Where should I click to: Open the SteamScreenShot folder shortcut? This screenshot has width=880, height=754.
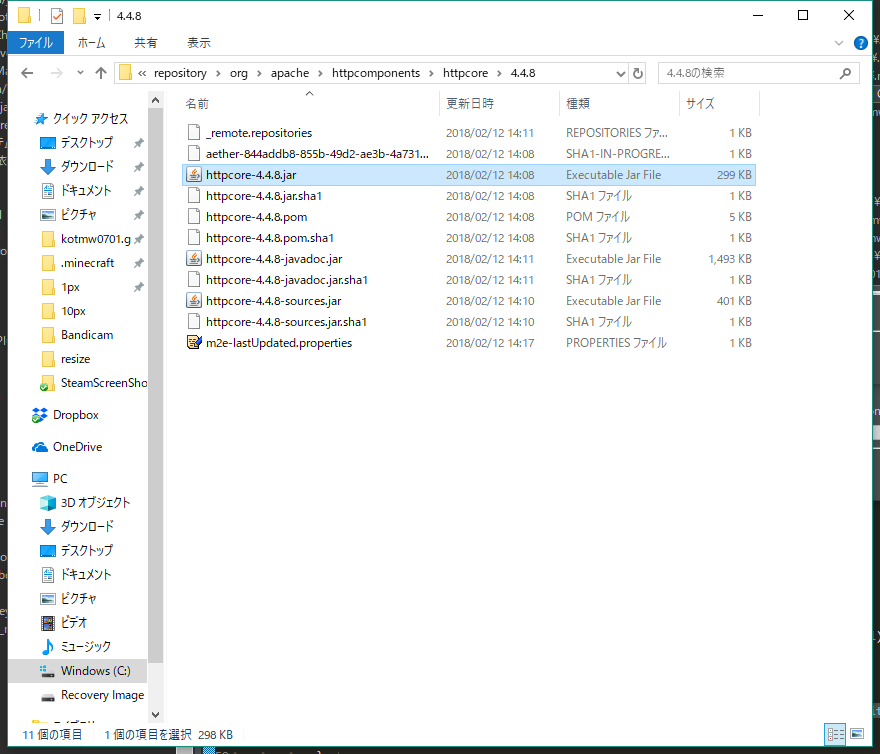[103, 383]
